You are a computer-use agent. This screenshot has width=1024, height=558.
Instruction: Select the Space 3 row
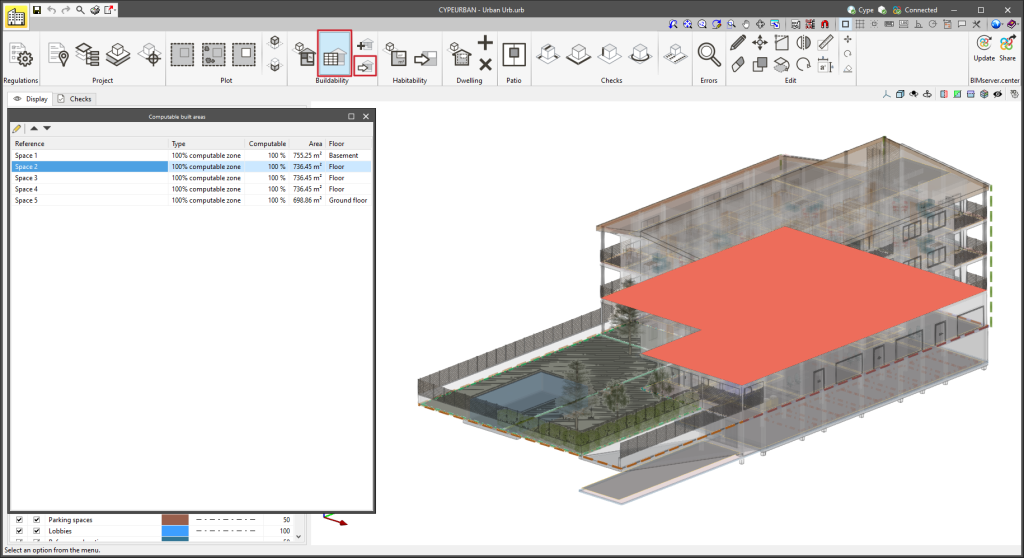pos(90,178)
